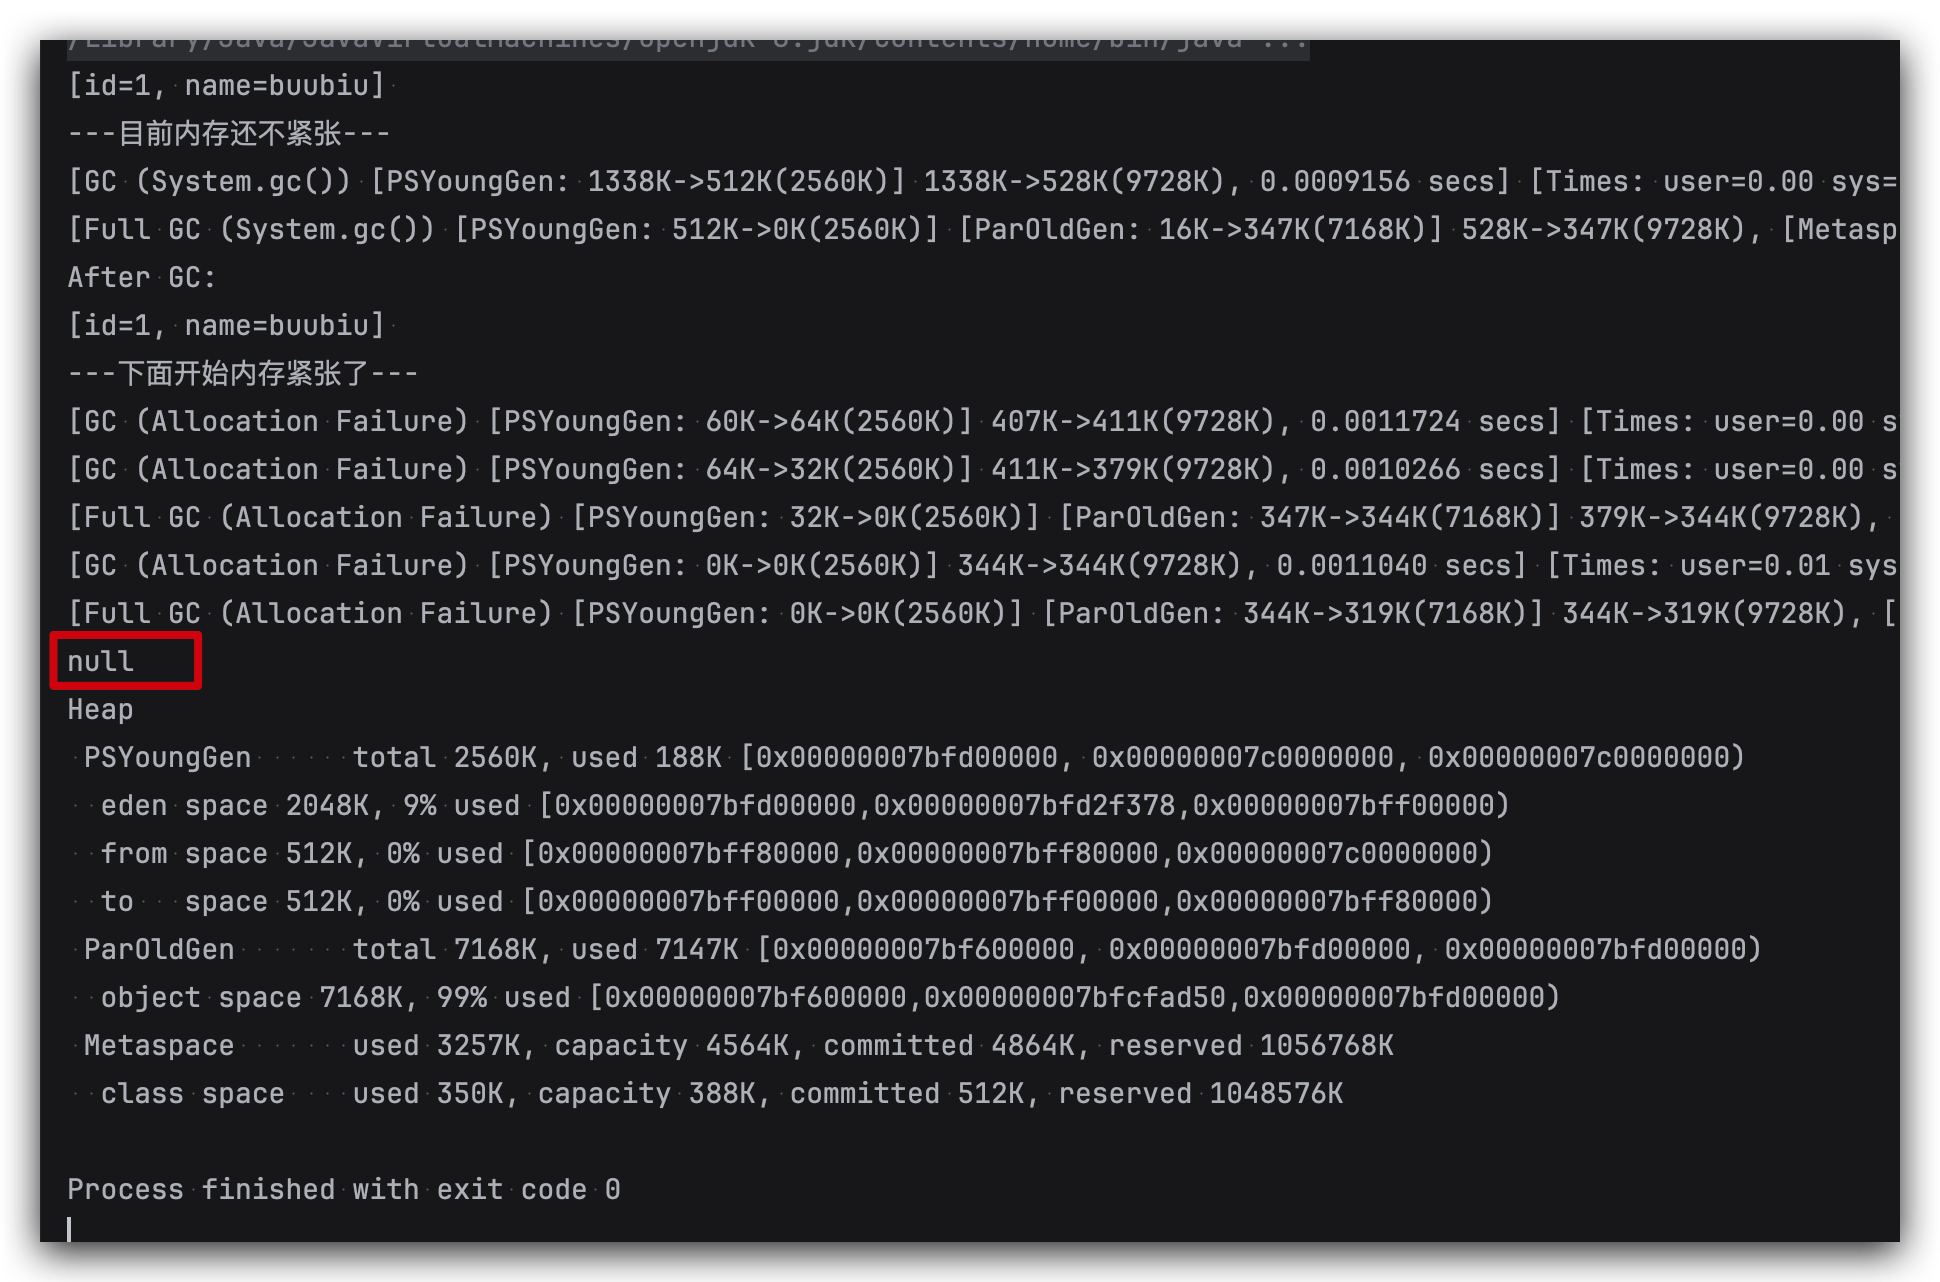This screenshot has width=1940, height=1282.
Task: Click the 'After GC:' output line
Action: pos(142,278)
